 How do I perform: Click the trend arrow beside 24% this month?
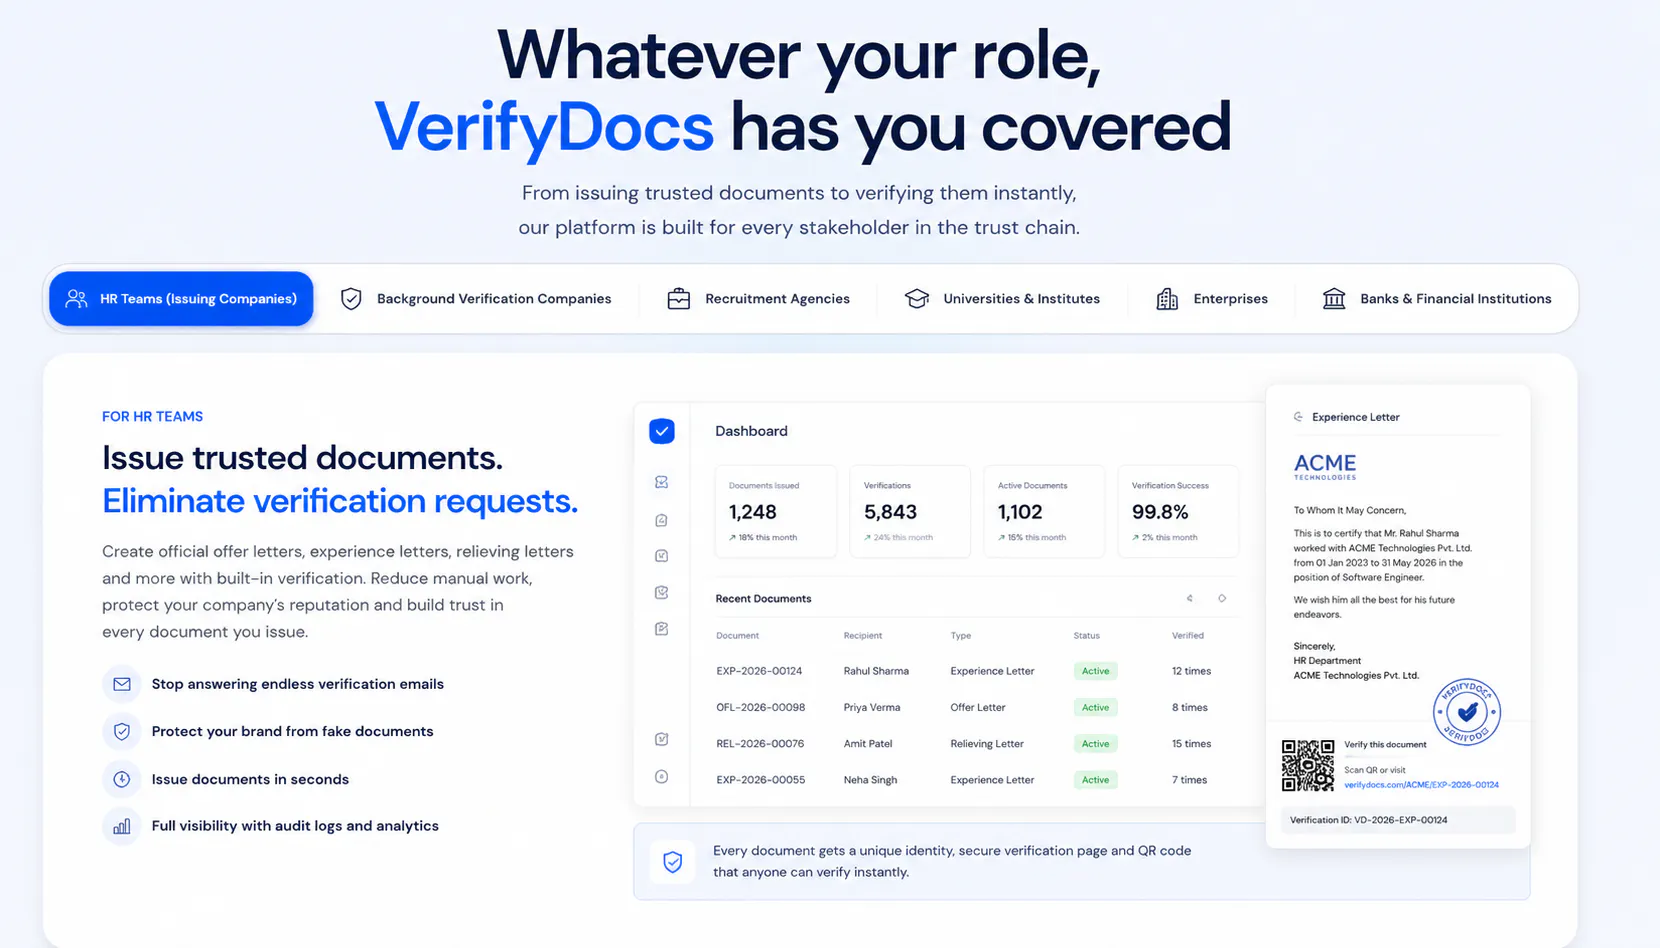click(867, 538)
